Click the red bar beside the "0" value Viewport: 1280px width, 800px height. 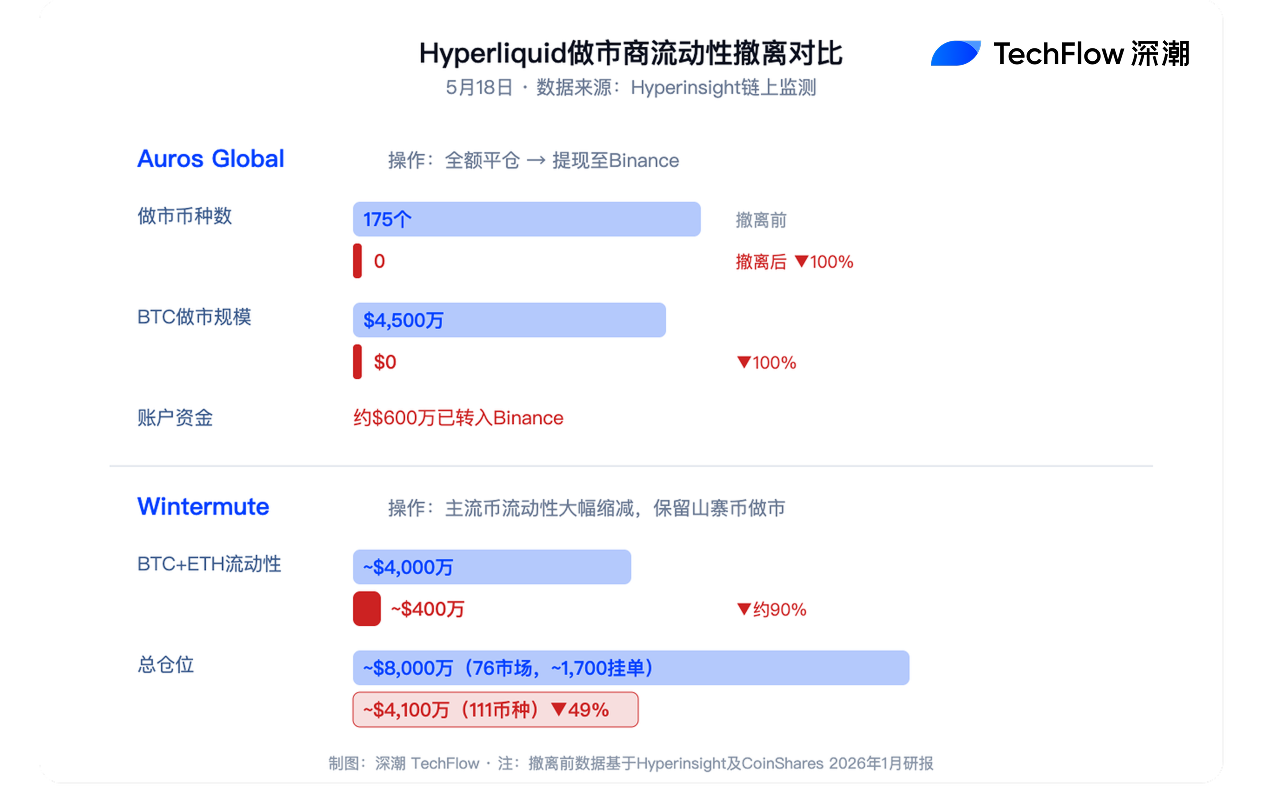[x=358, y=261]
